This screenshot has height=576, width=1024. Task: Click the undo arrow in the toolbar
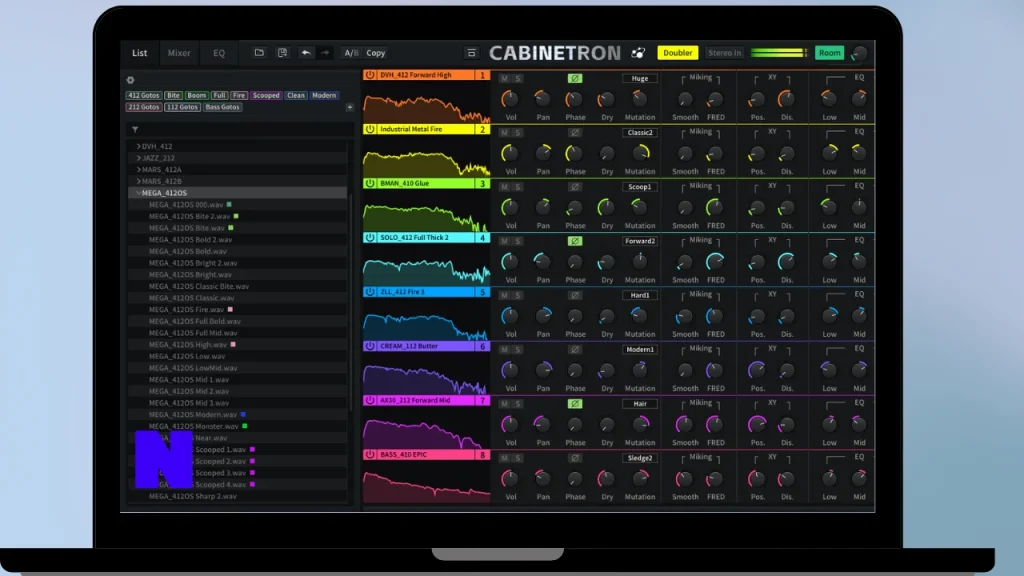306,53
